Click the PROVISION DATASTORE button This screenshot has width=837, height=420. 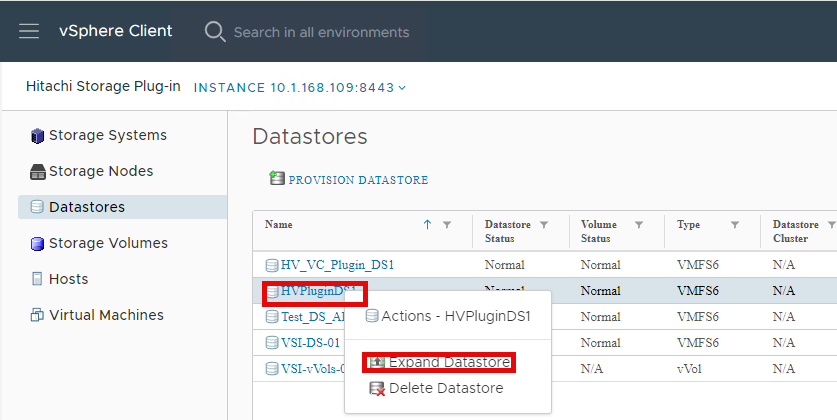pos(358,180)
